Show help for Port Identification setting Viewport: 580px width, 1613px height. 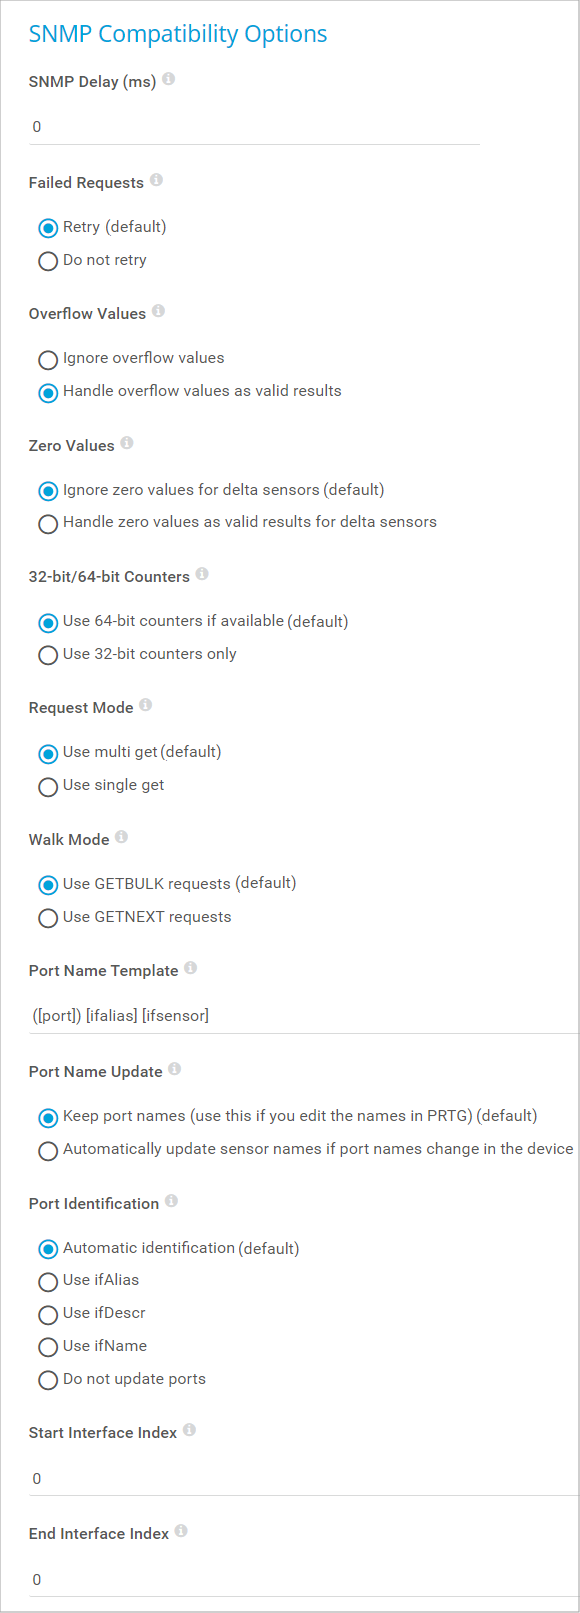tap(172, 1201)
